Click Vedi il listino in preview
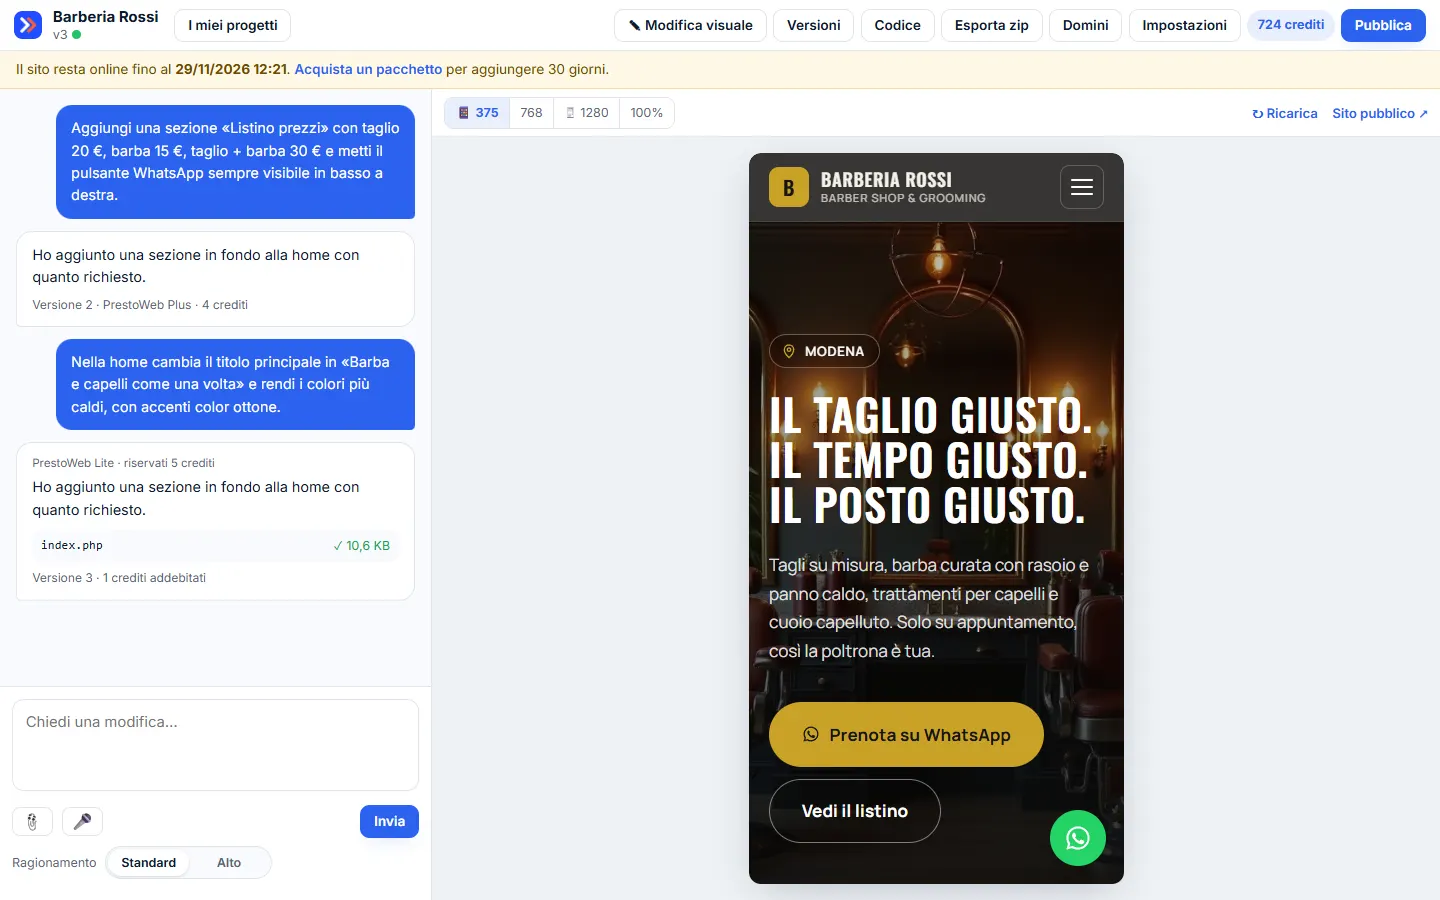 [854, 811]
